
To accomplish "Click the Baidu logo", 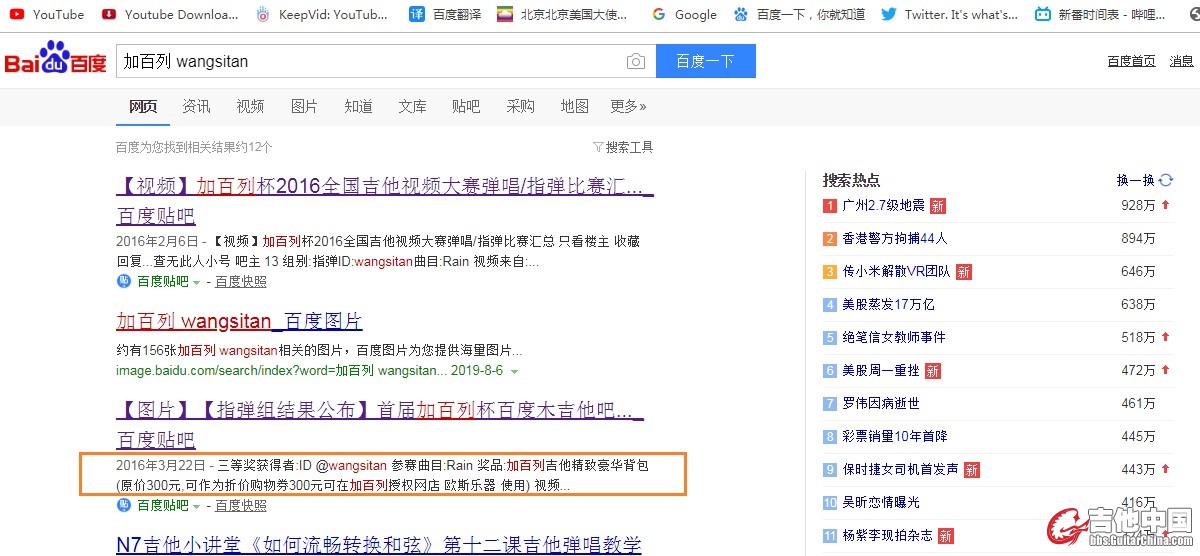I will pyautogui.click(x=55, y=60).
